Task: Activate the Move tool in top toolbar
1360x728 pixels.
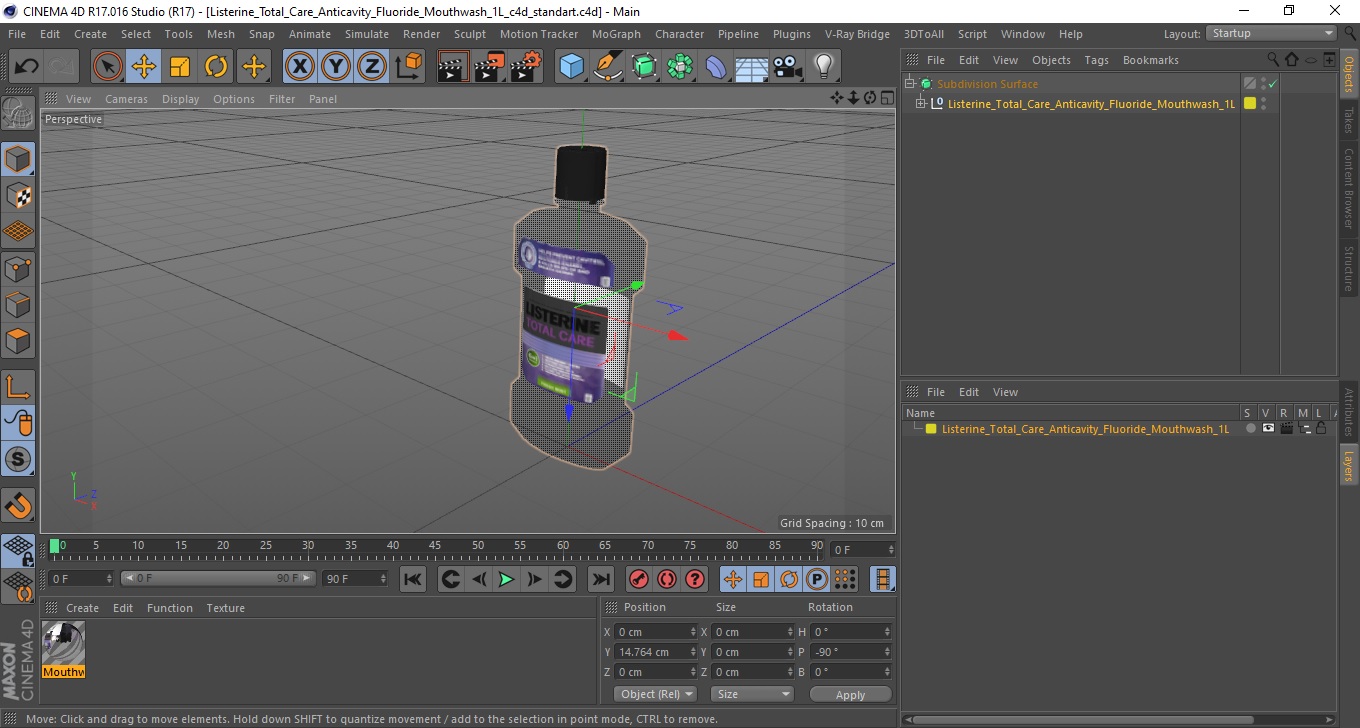Action: click(144, 67)
